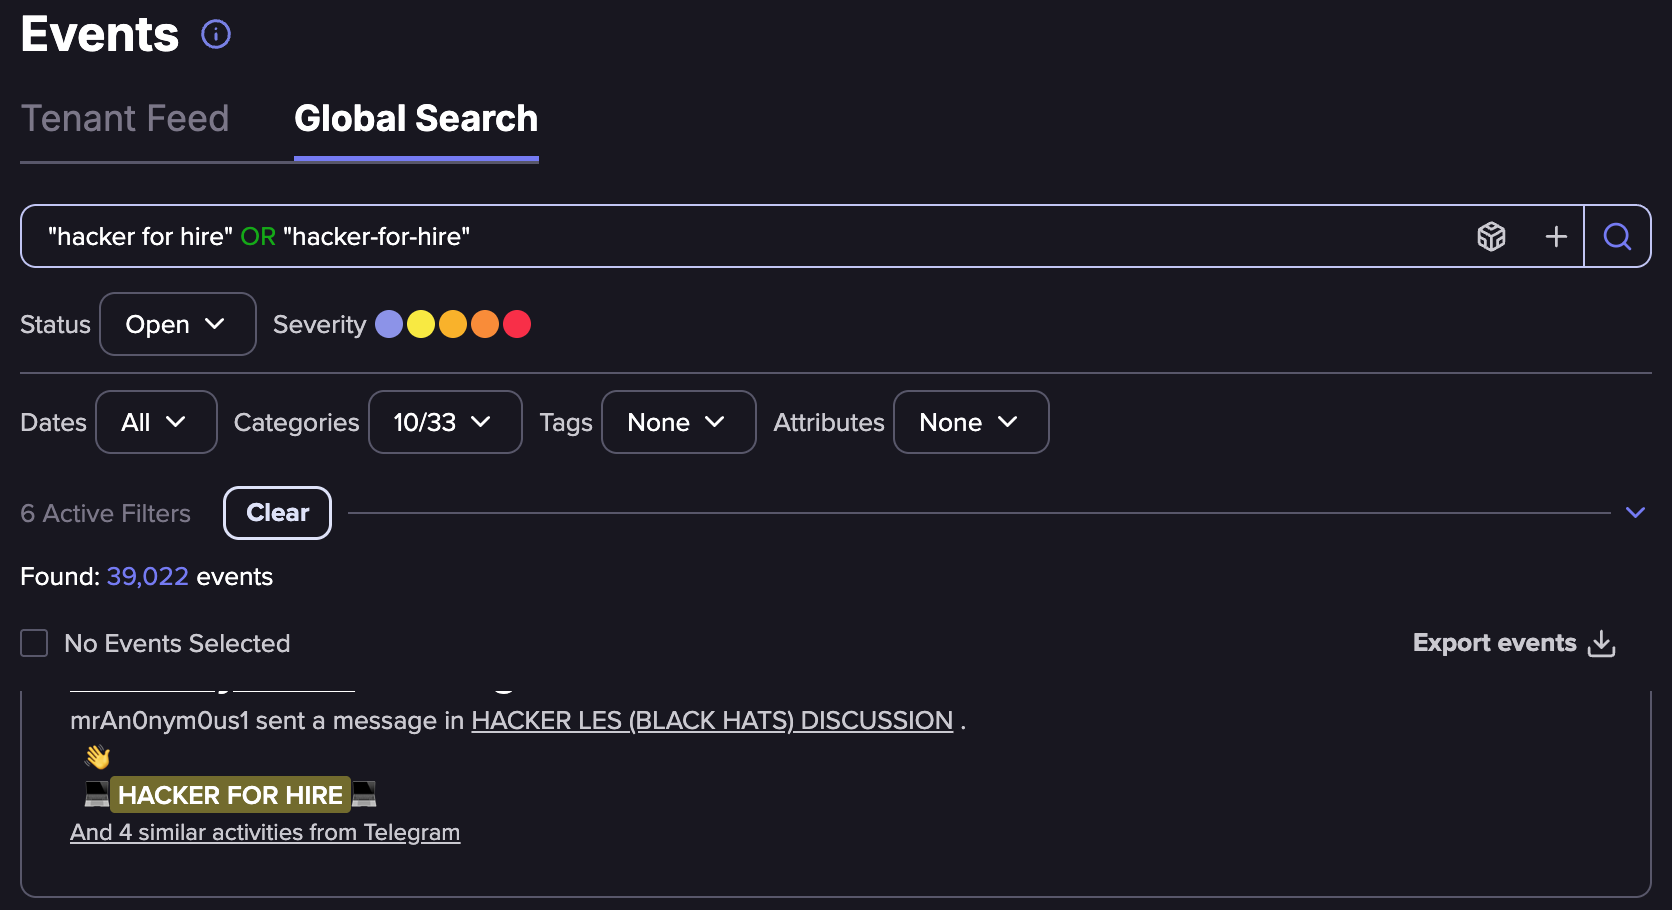This screenshot has width=1672, height=910.
Task: Check the No Events Selected checkbox
Action: [x=34, y=643]
